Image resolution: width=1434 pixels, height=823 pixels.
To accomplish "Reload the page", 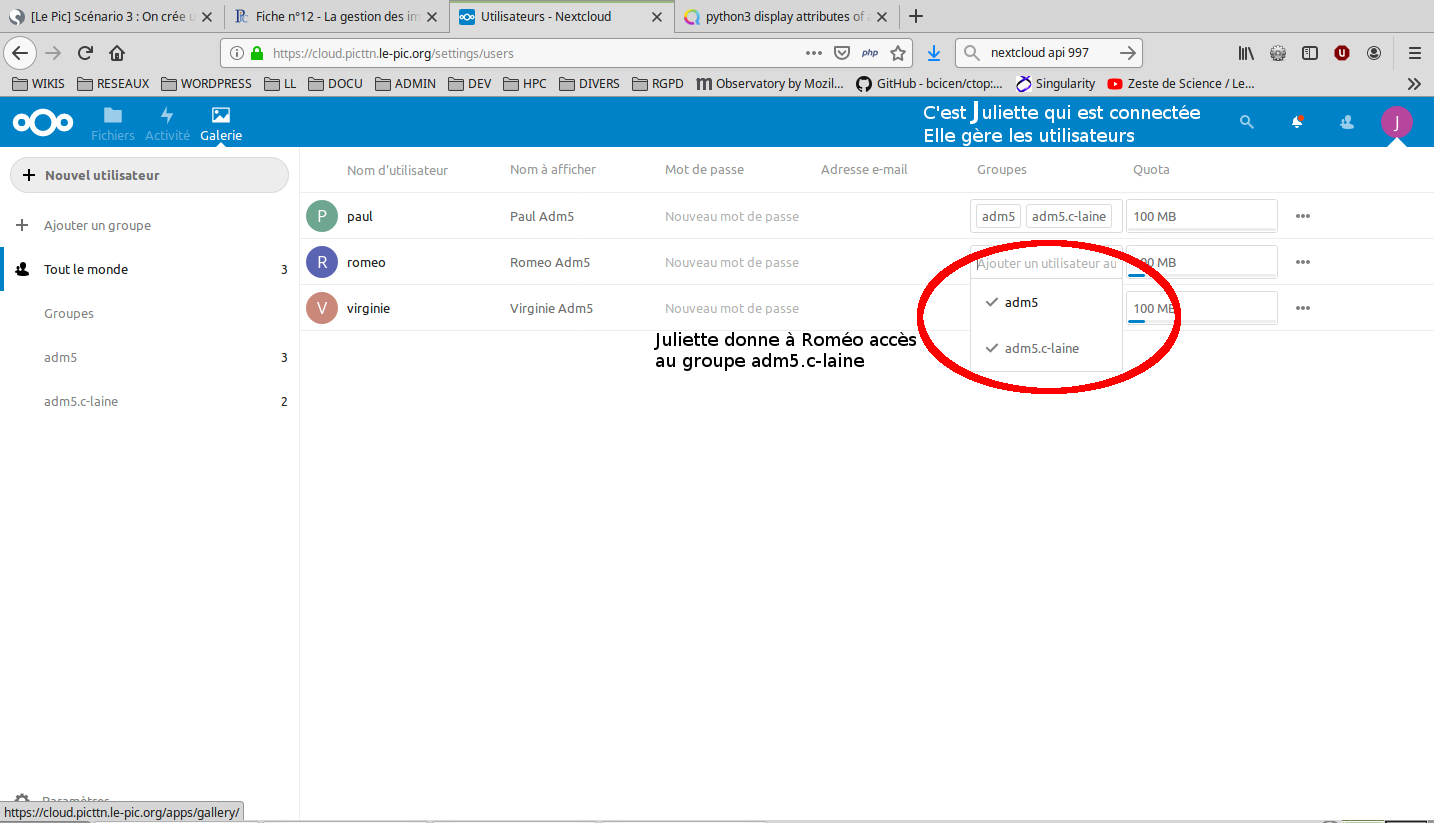I will tap(86, 53).
